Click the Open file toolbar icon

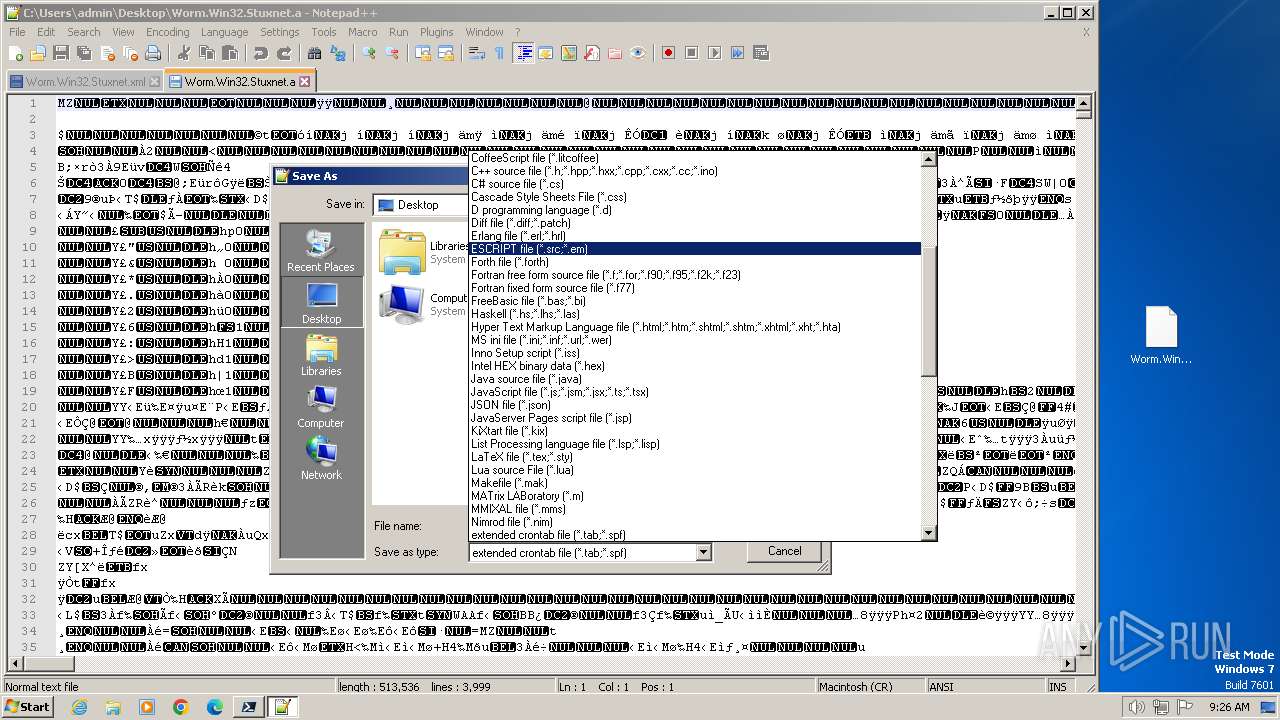click(38, 53)
